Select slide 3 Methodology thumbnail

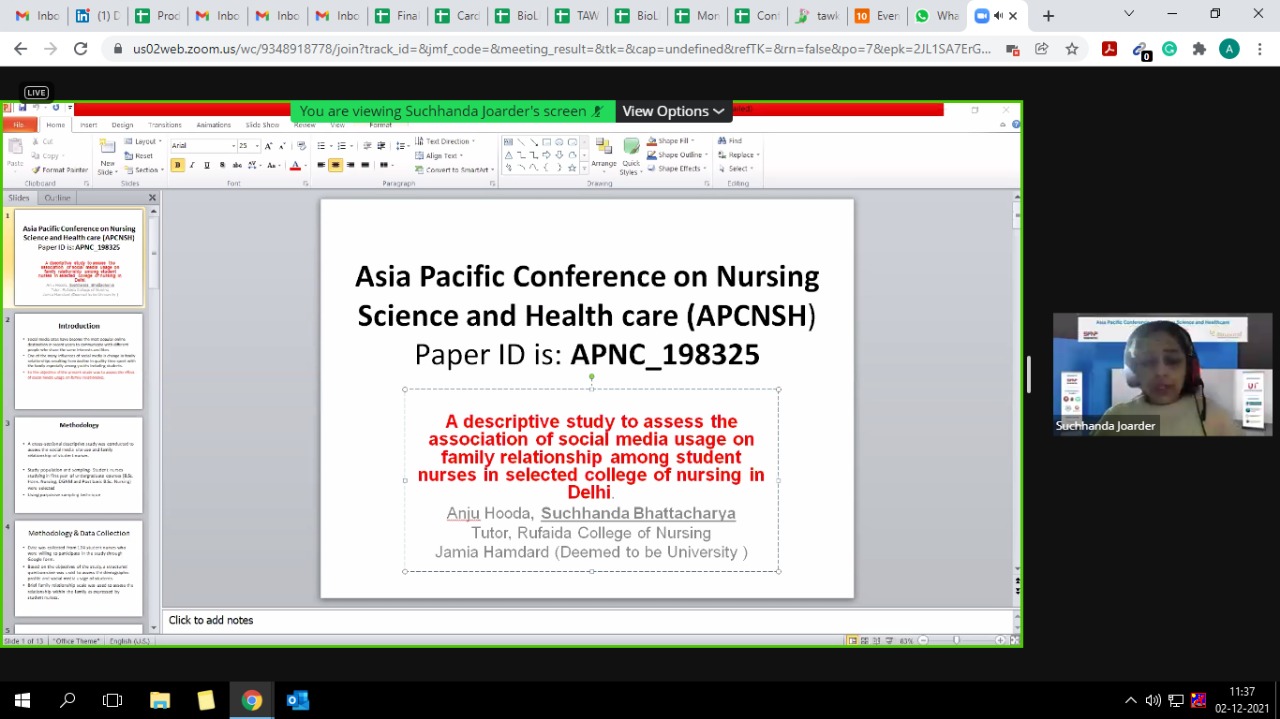[x=78, y=465]
